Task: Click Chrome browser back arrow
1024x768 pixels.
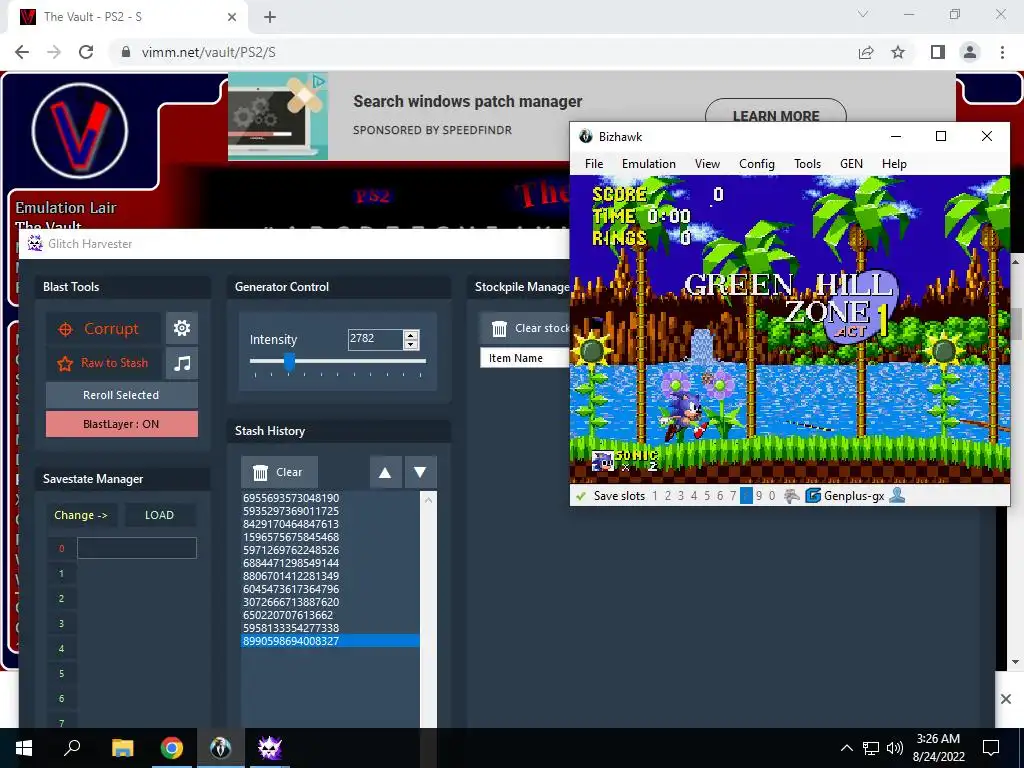Action: (x=22, y=52)
